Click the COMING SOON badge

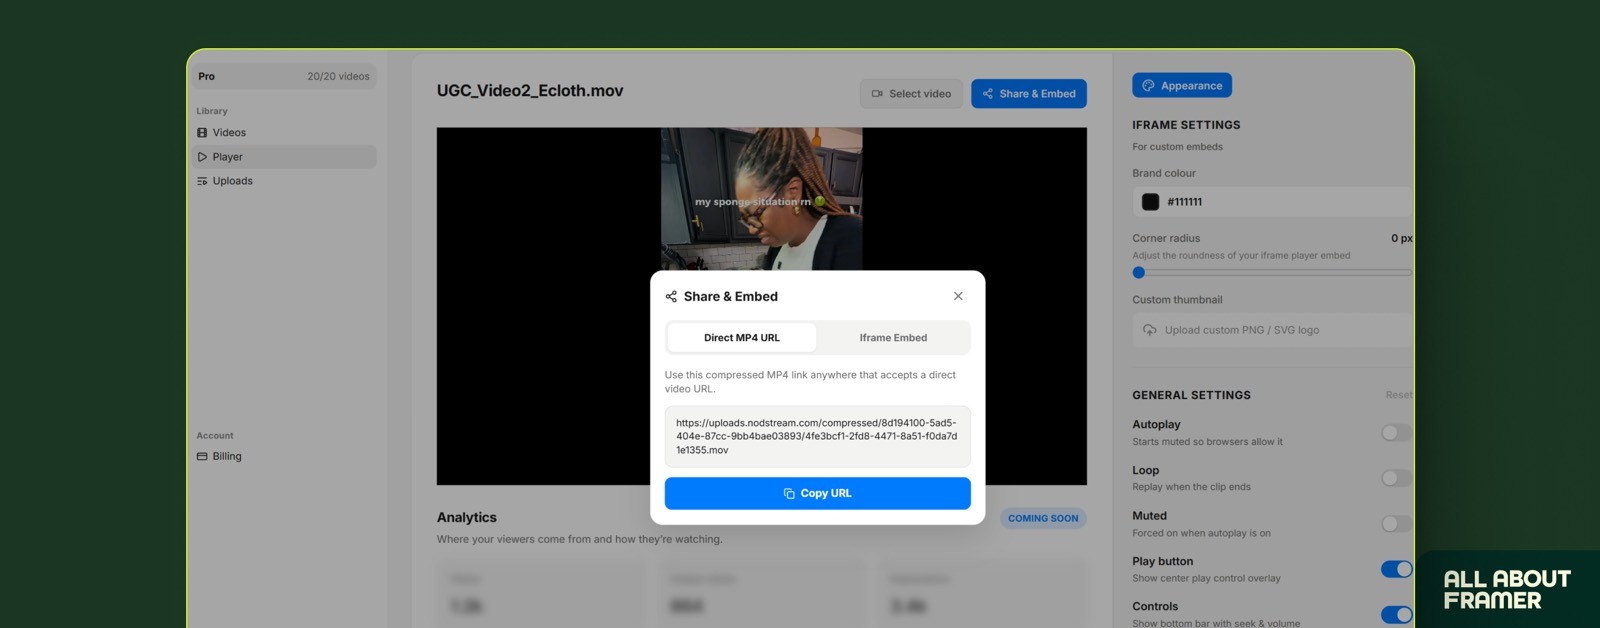coord(1043,518)
